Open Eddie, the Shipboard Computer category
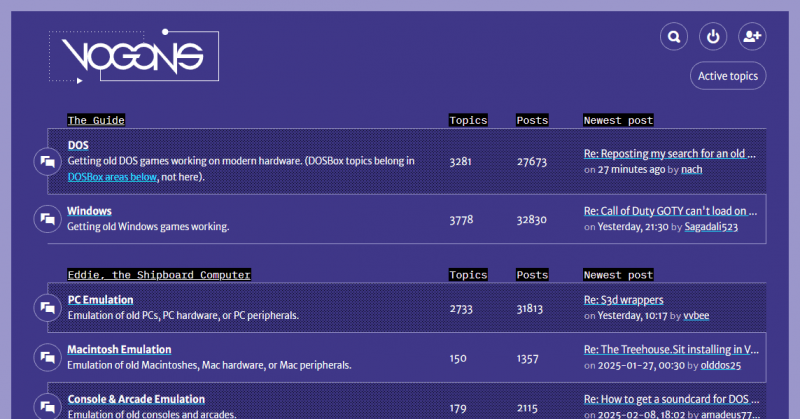 [159, 274]
